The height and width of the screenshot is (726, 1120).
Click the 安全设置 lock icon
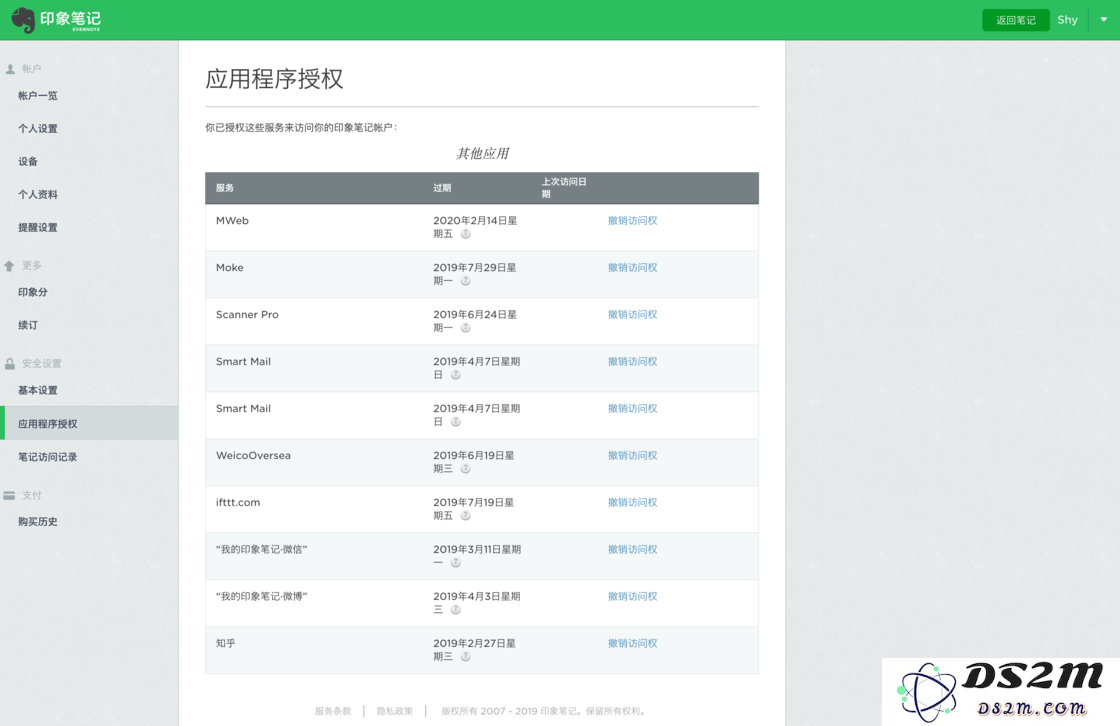point(10,364)
